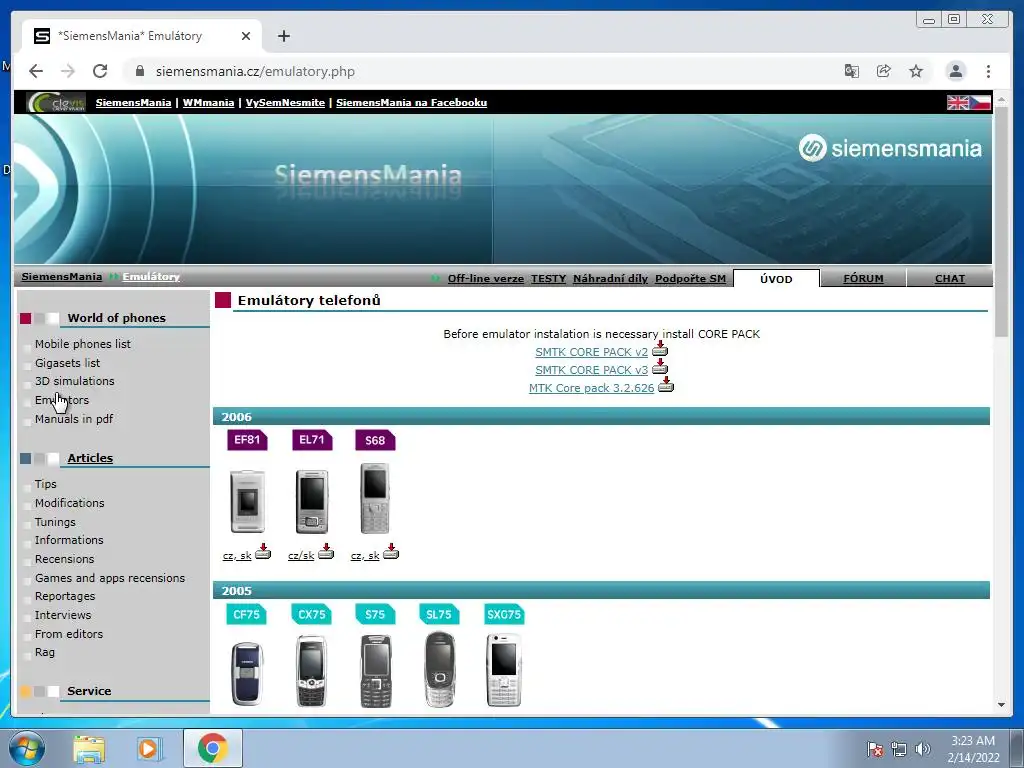Click the SXG75 phone thumbnail
The width and height of the screenshot is (1024, 768).
point(504,669)
